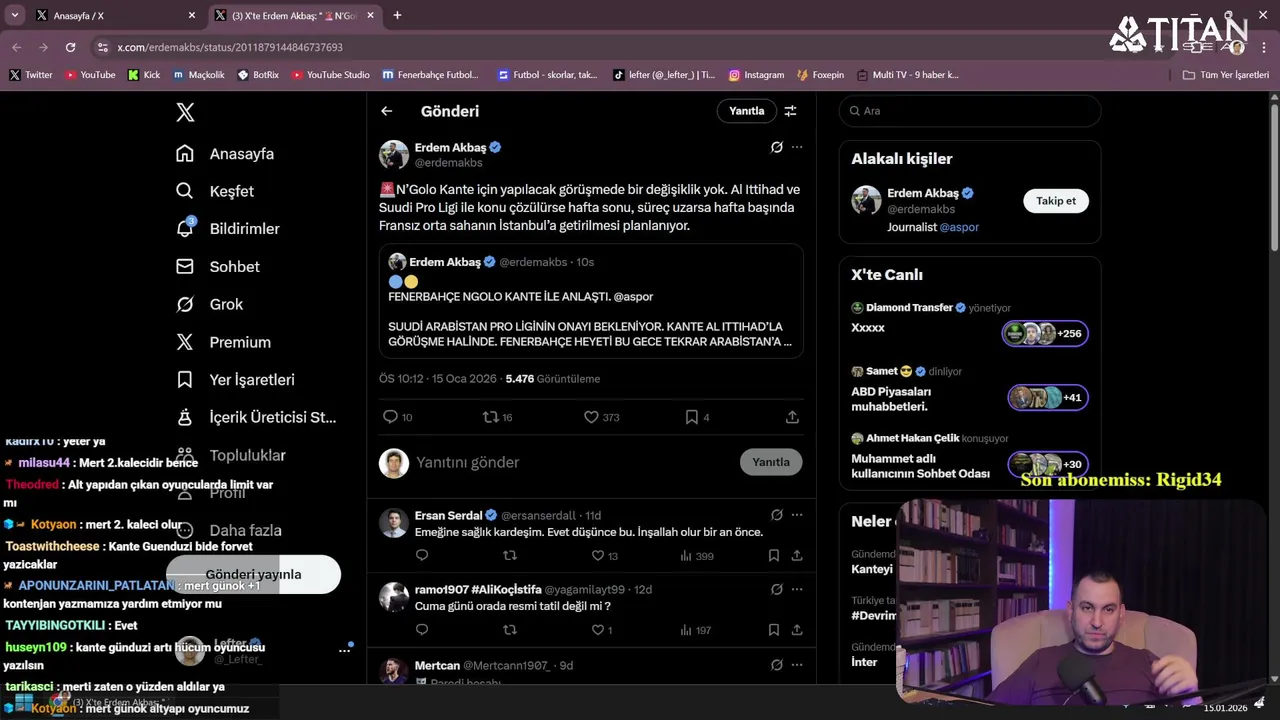Open Anasayfa home in sidebar
Screen dimensions: 1280x720
point(225,154)
